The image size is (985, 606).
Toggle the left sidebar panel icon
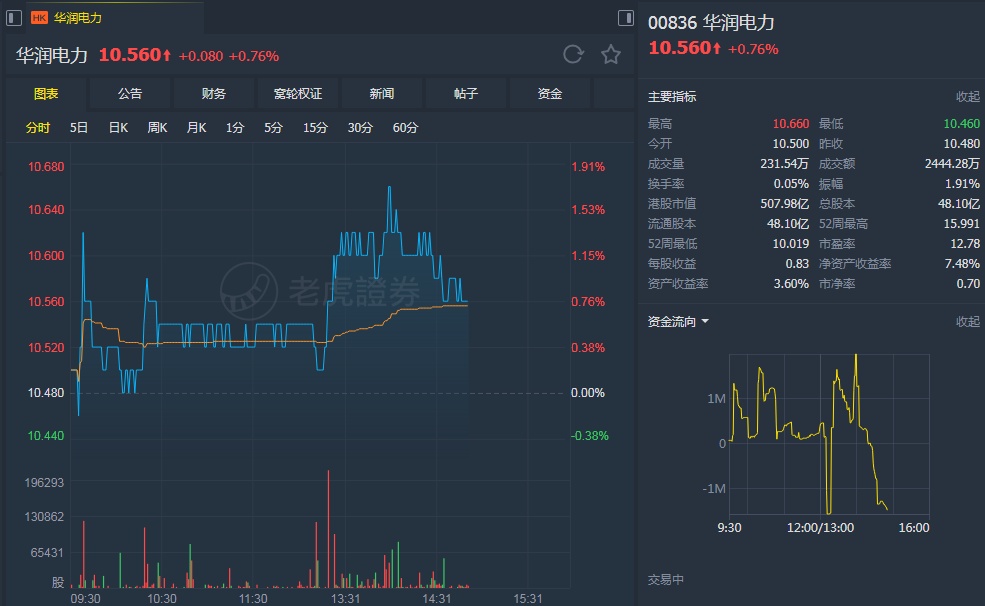coord(14,18)
